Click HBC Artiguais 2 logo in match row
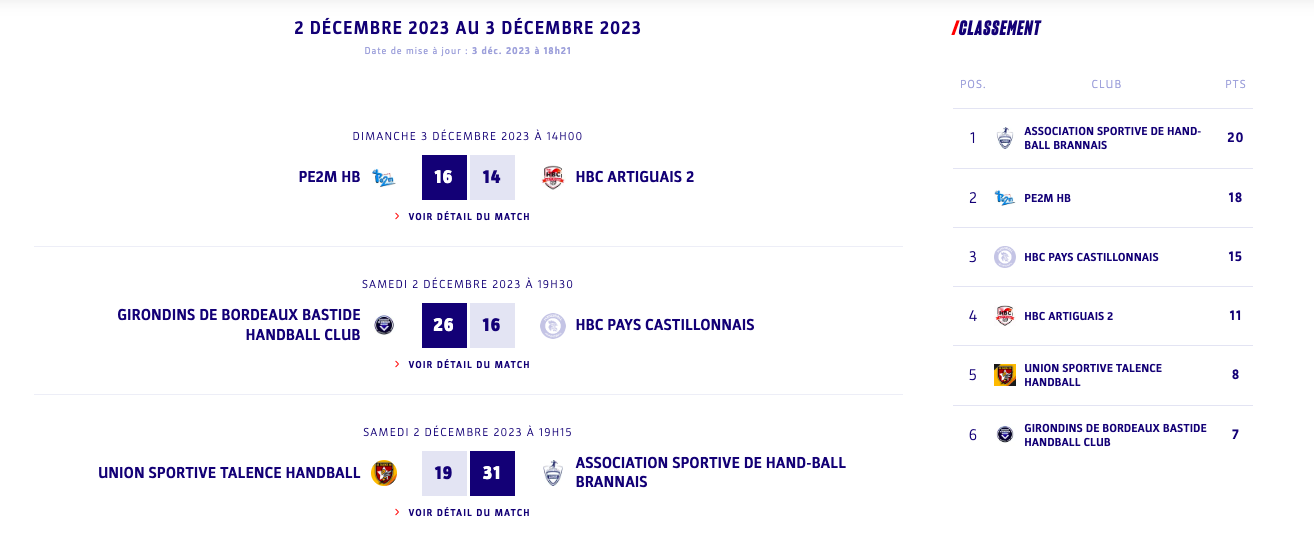Image resolution: width=1314 pixels, height=539 pixels. [553, 177]
